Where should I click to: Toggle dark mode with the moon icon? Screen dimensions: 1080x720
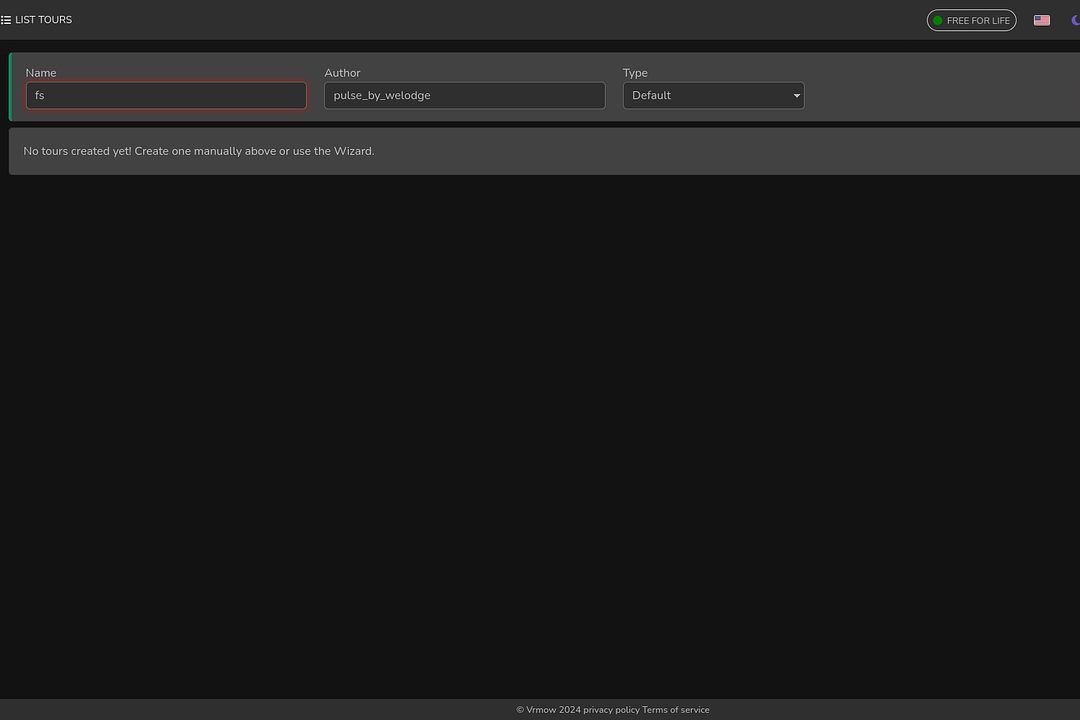click(x=1074, y=20)
